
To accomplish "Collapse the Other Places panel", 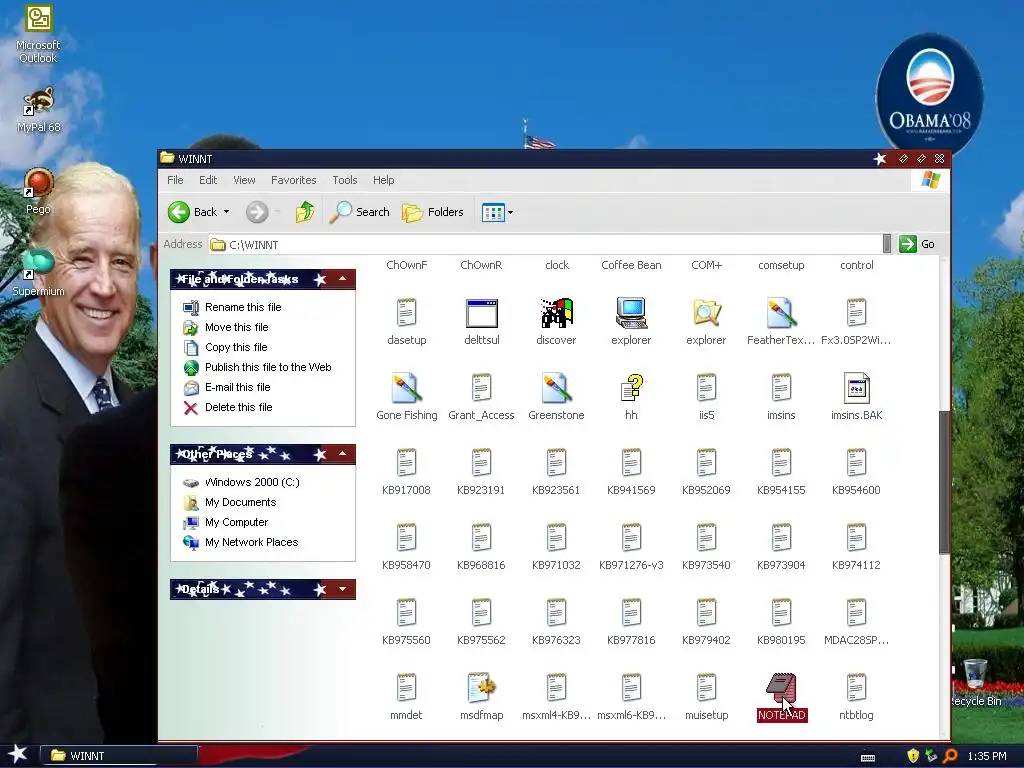I will (x=342, y=453).
